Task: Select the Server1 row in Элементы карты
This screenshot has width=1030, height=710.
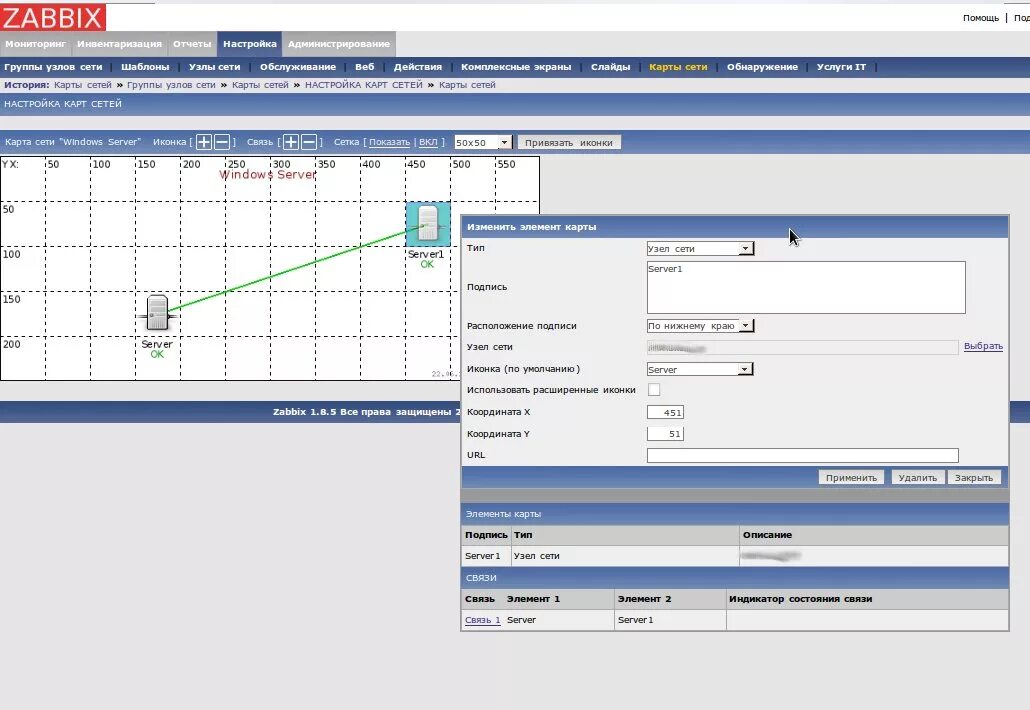Action: 735,556
